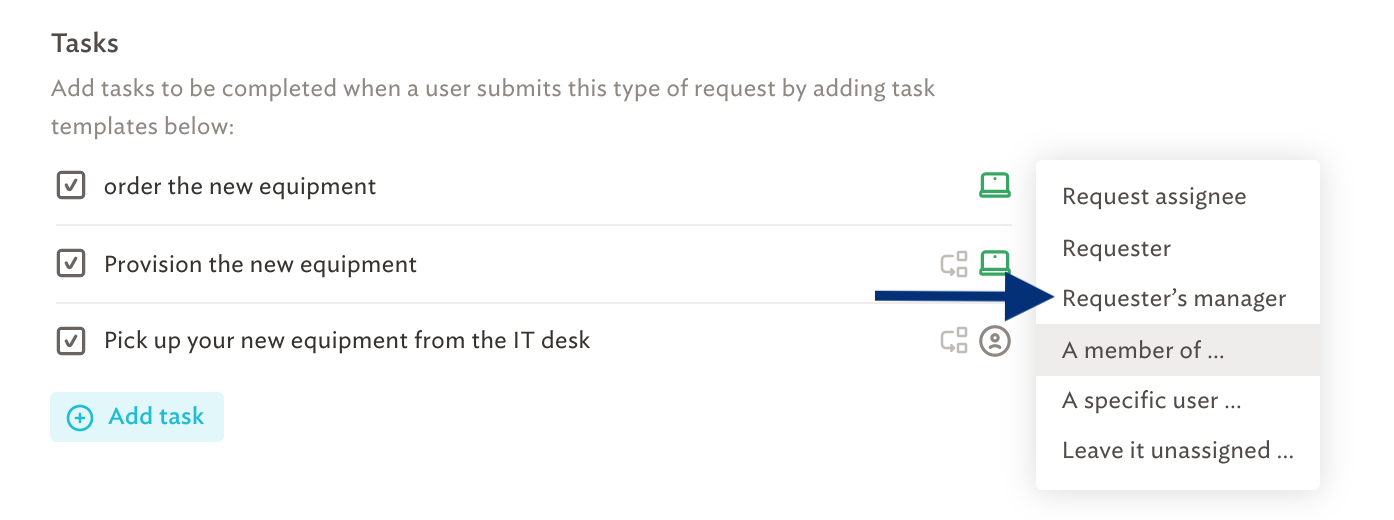1394x520 pixels.
Task: Open 'Pick up your new equipment from the IT desk'
Action: pos(347,341)
